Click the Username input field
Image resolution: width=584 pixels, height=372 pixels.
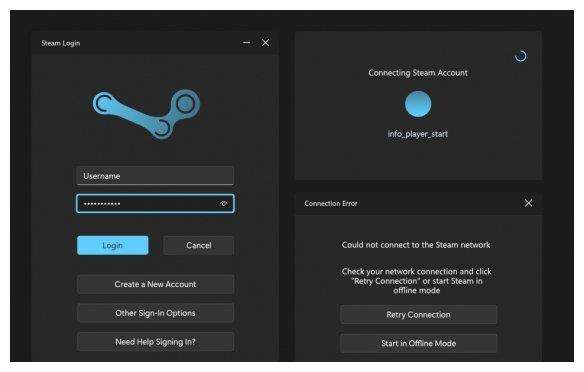155,176
